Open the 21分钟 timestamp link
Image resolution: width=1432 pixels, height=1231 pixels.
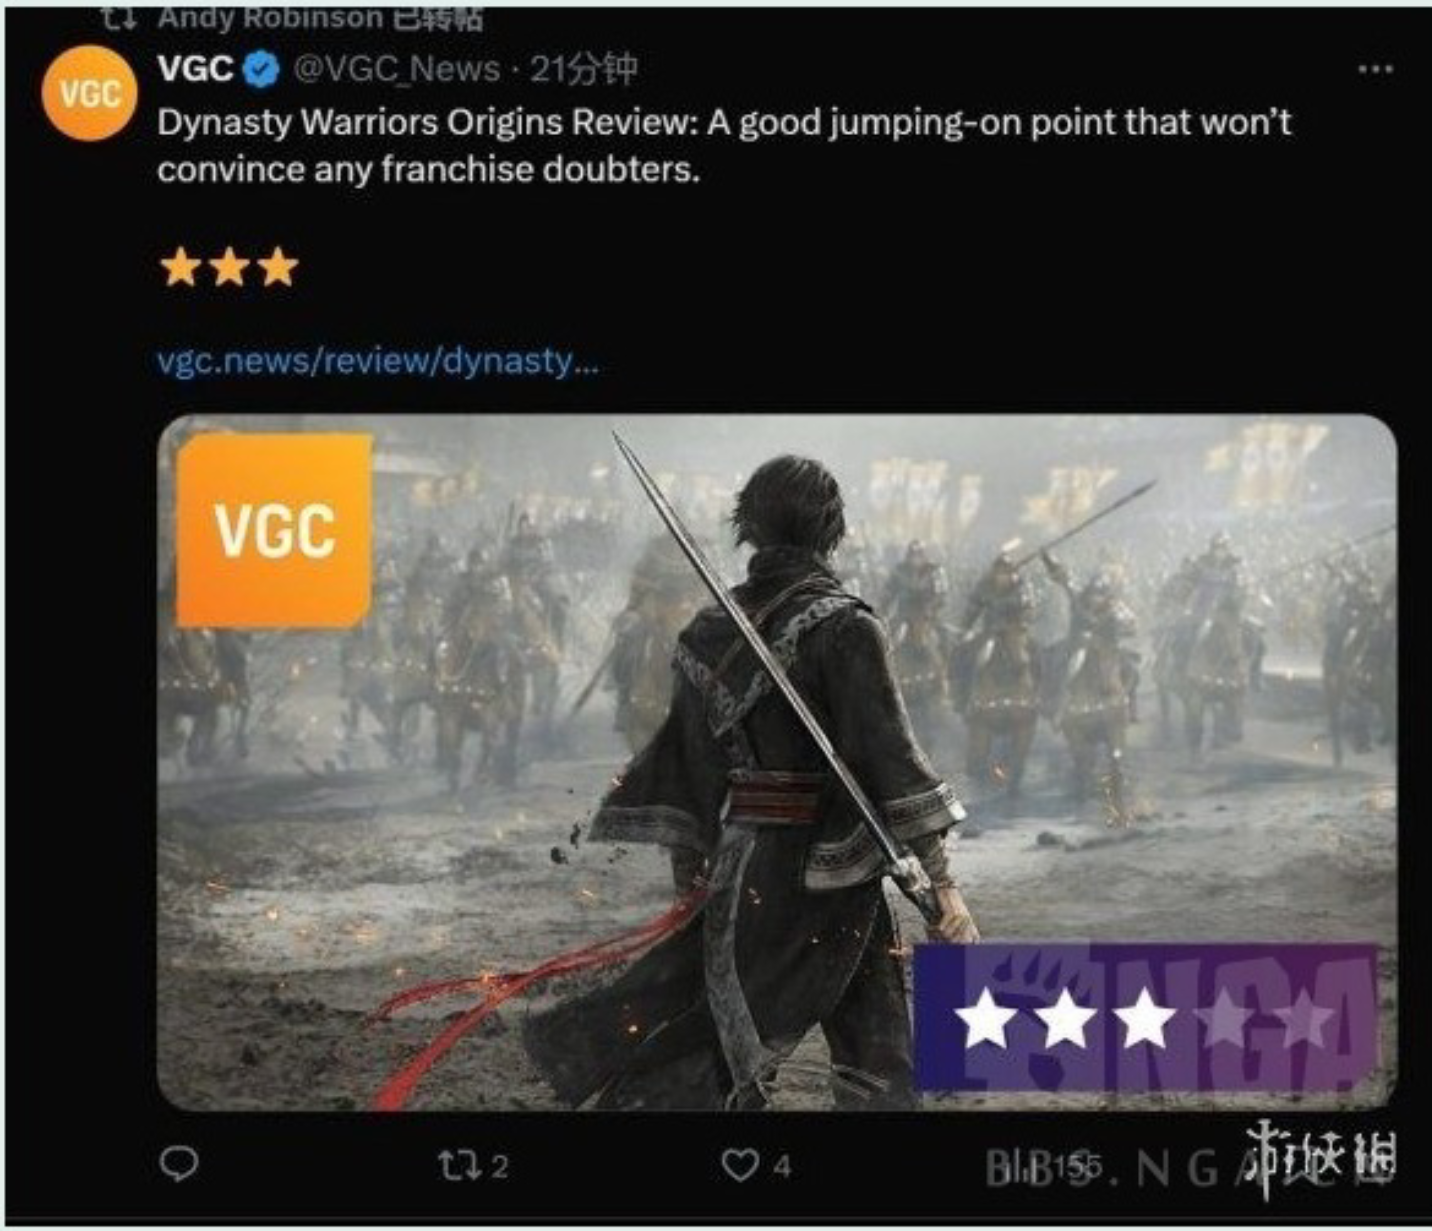tap(583, 69)
